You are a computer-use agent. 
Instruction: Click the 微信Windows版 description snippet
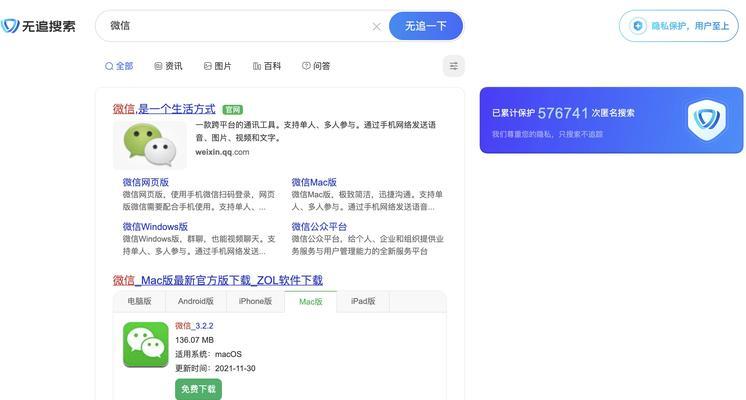[x=199, y=245]
